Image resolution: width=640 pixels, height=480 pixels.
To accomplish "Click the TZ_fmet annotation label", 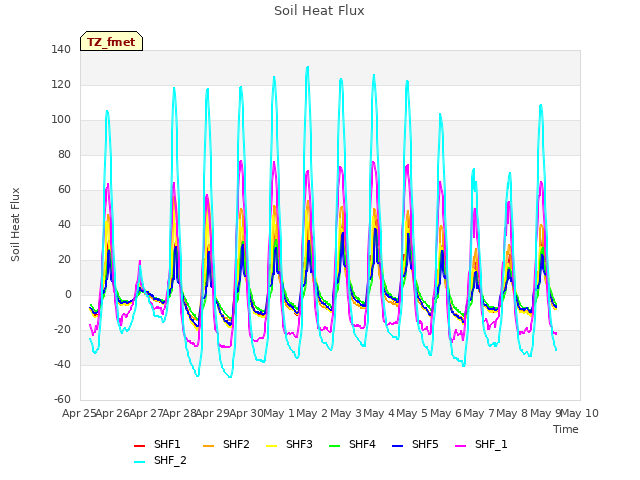I will [111, 42].
